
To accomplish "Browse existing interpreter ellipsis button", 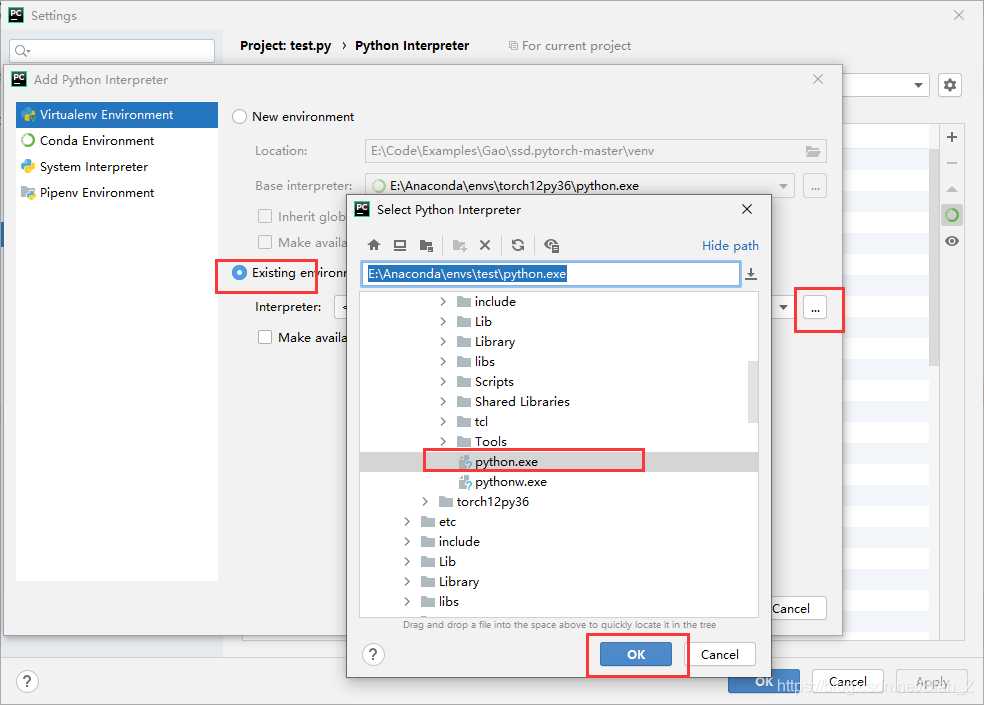I will [815, 307].
